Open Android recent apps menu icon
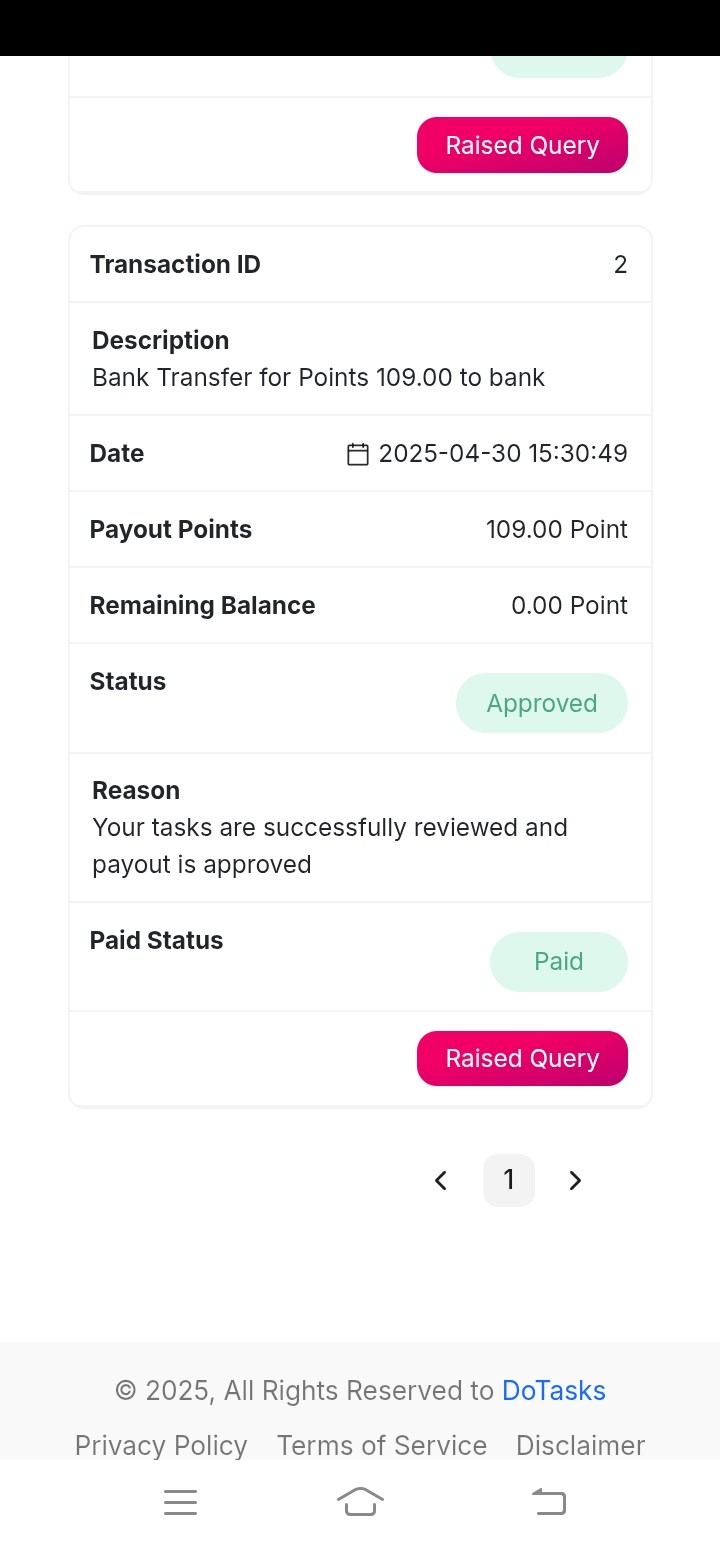The width and height of the screenshot is (720, 1544). click(180, 1502)
